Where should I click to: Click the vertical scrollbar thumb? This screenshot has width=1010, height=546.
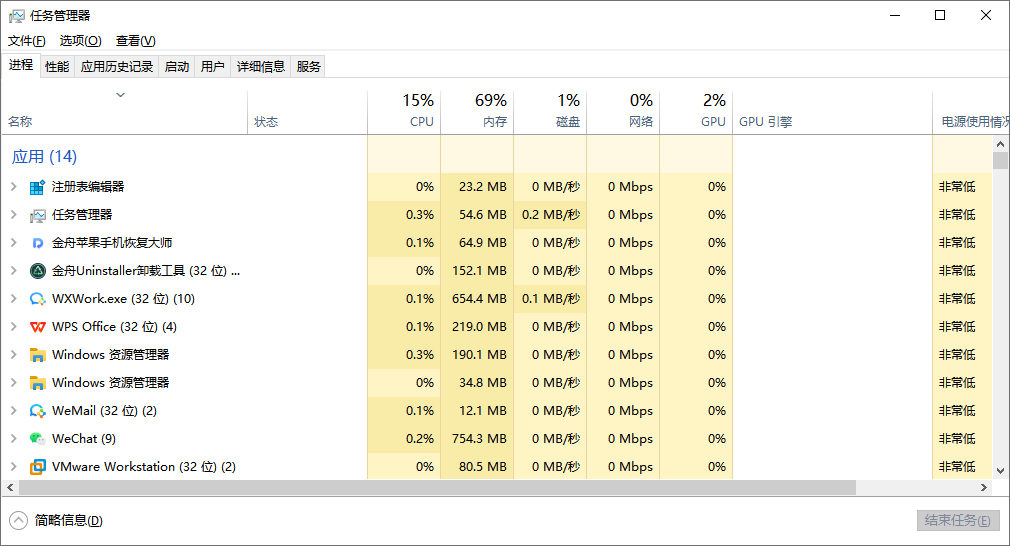tap(1000, 160)
